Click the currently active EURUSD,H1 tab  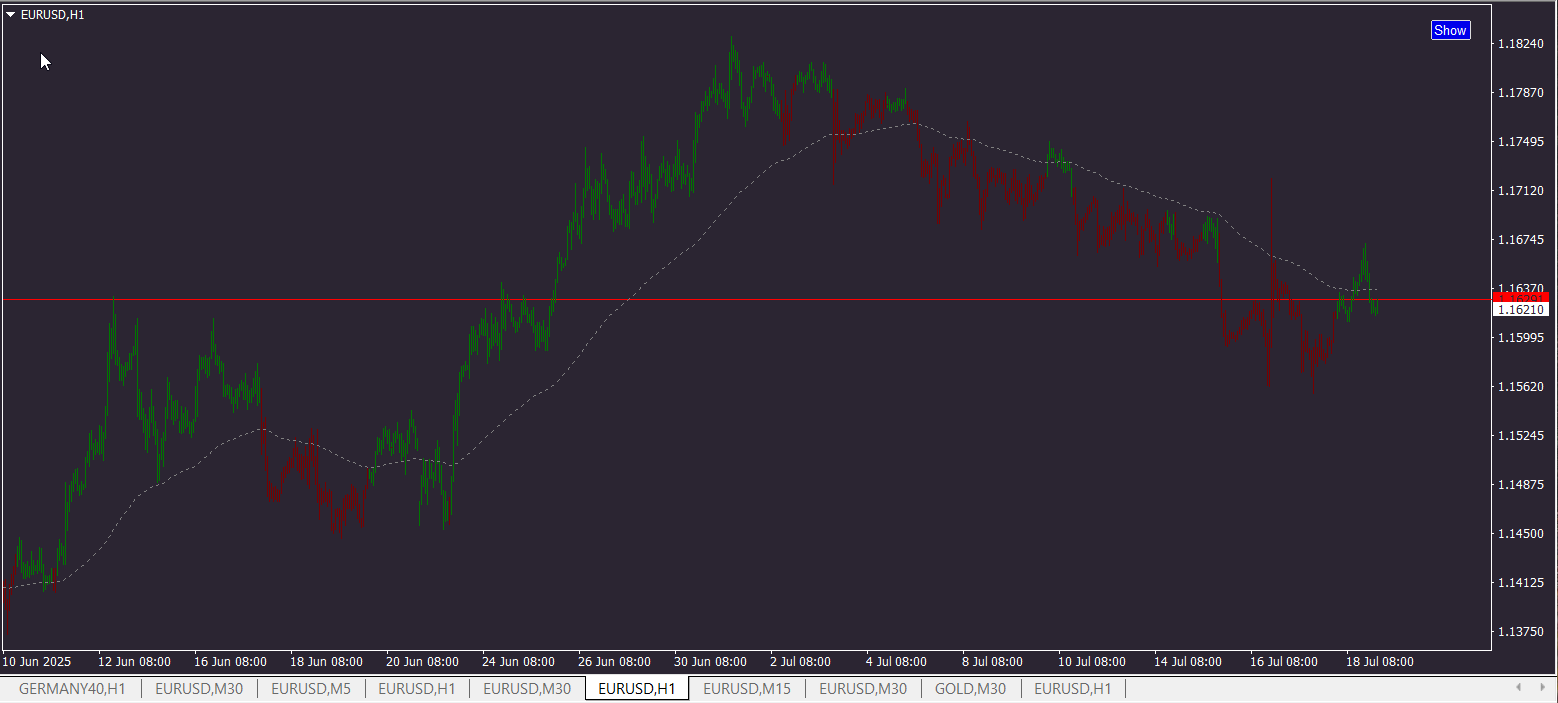click(637, 688)
